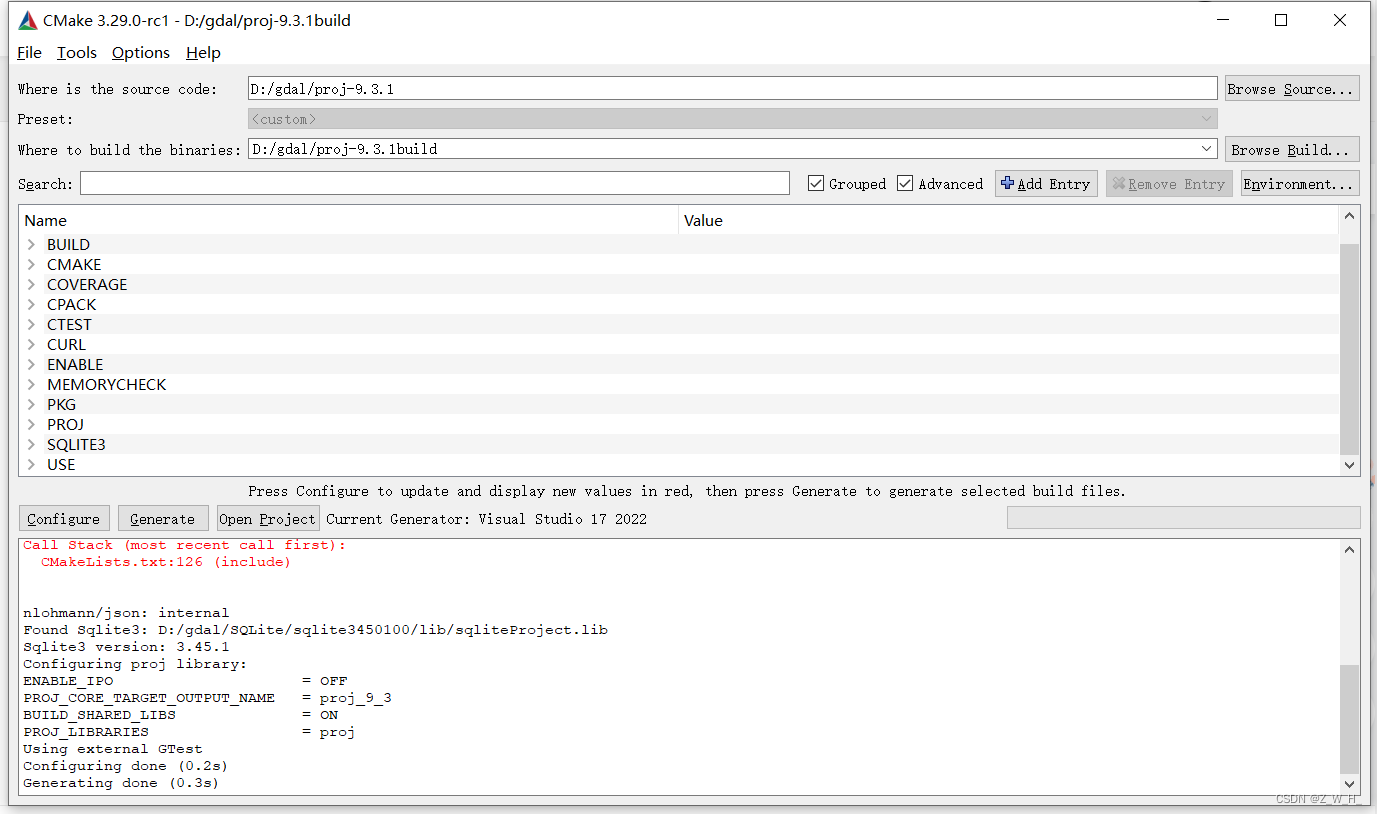This screenshot has width=1377, height=814.
Task: Click 'Current Generator: Visual Studio 17 2022' label
Action: 486,519
